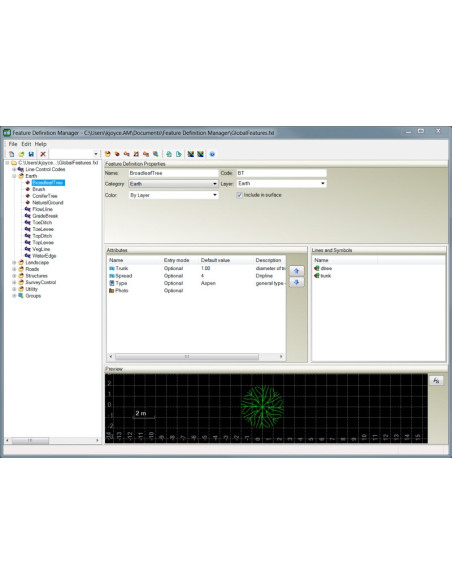Click the Code field containing BT
This screenshot has height=584, width=452.
[x=281, y=173]
